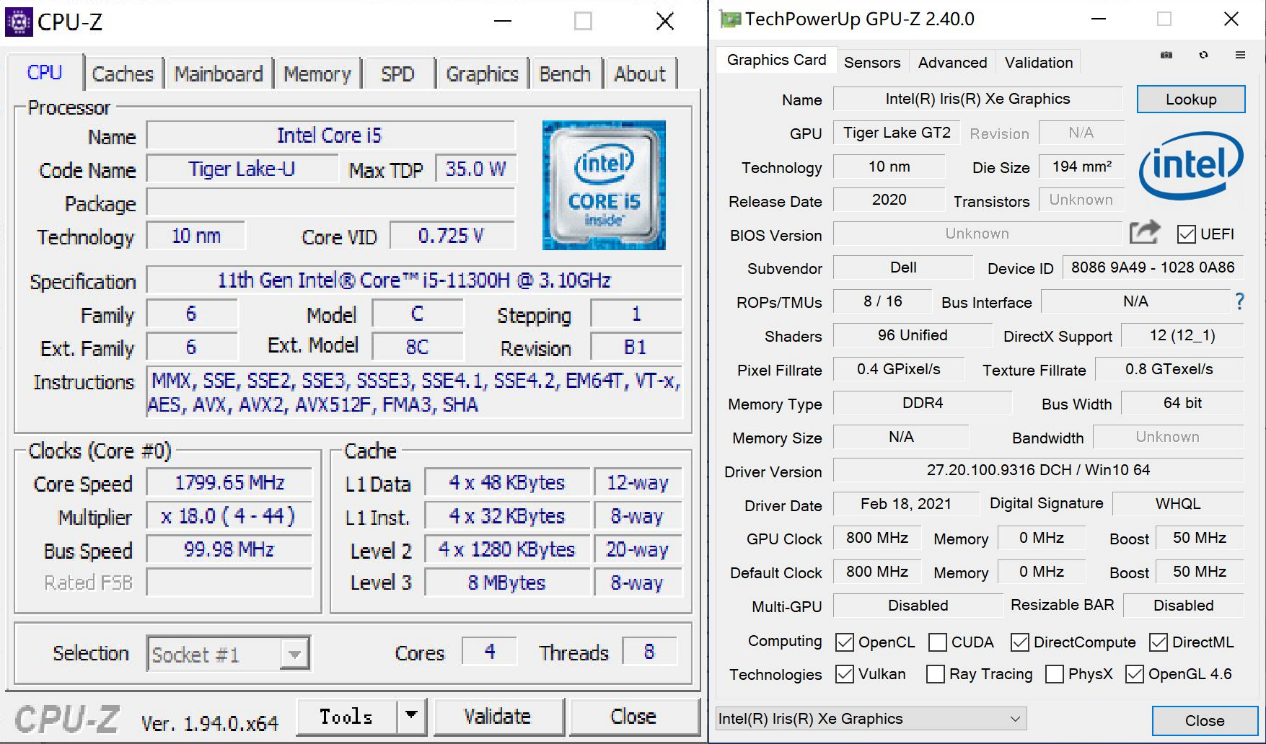Click the Specification i5-11300H text

pos(414,280)
